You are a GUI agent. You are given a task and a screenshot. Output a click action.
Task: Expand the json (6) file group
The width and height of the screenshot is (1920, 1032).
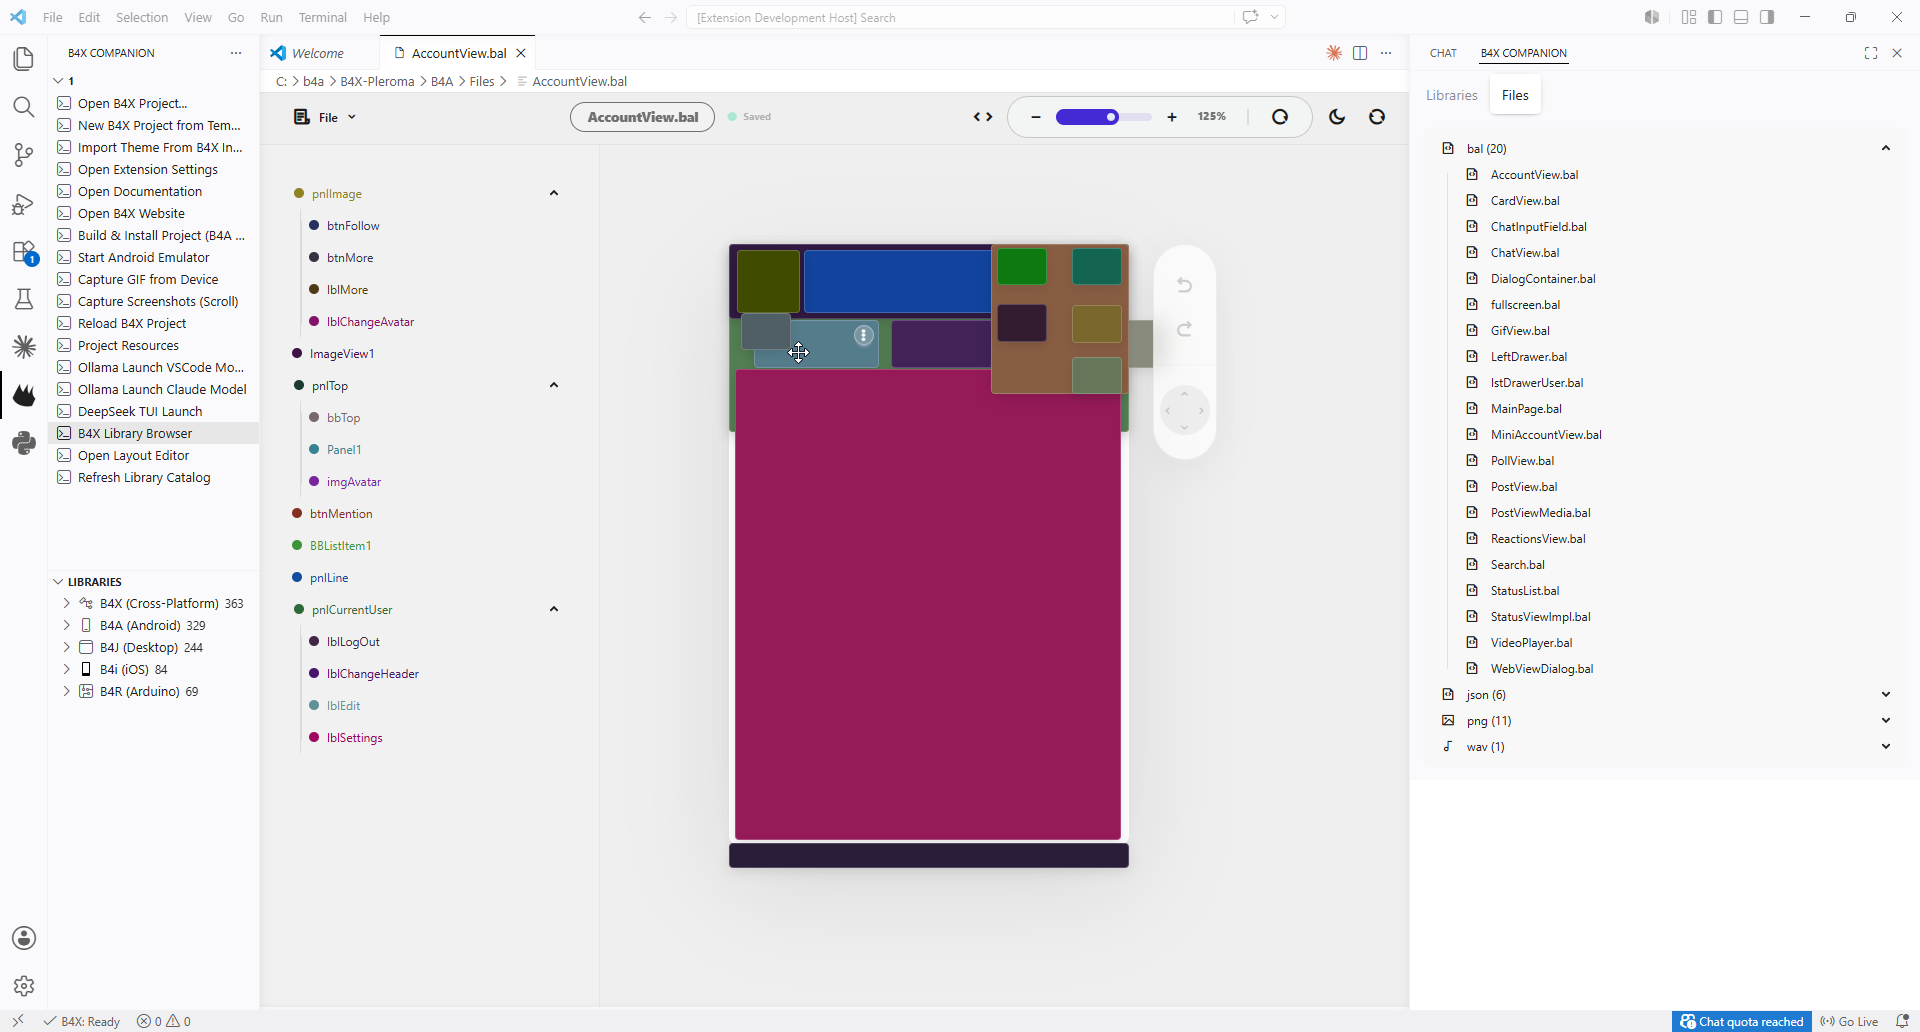pos(1886,694)
